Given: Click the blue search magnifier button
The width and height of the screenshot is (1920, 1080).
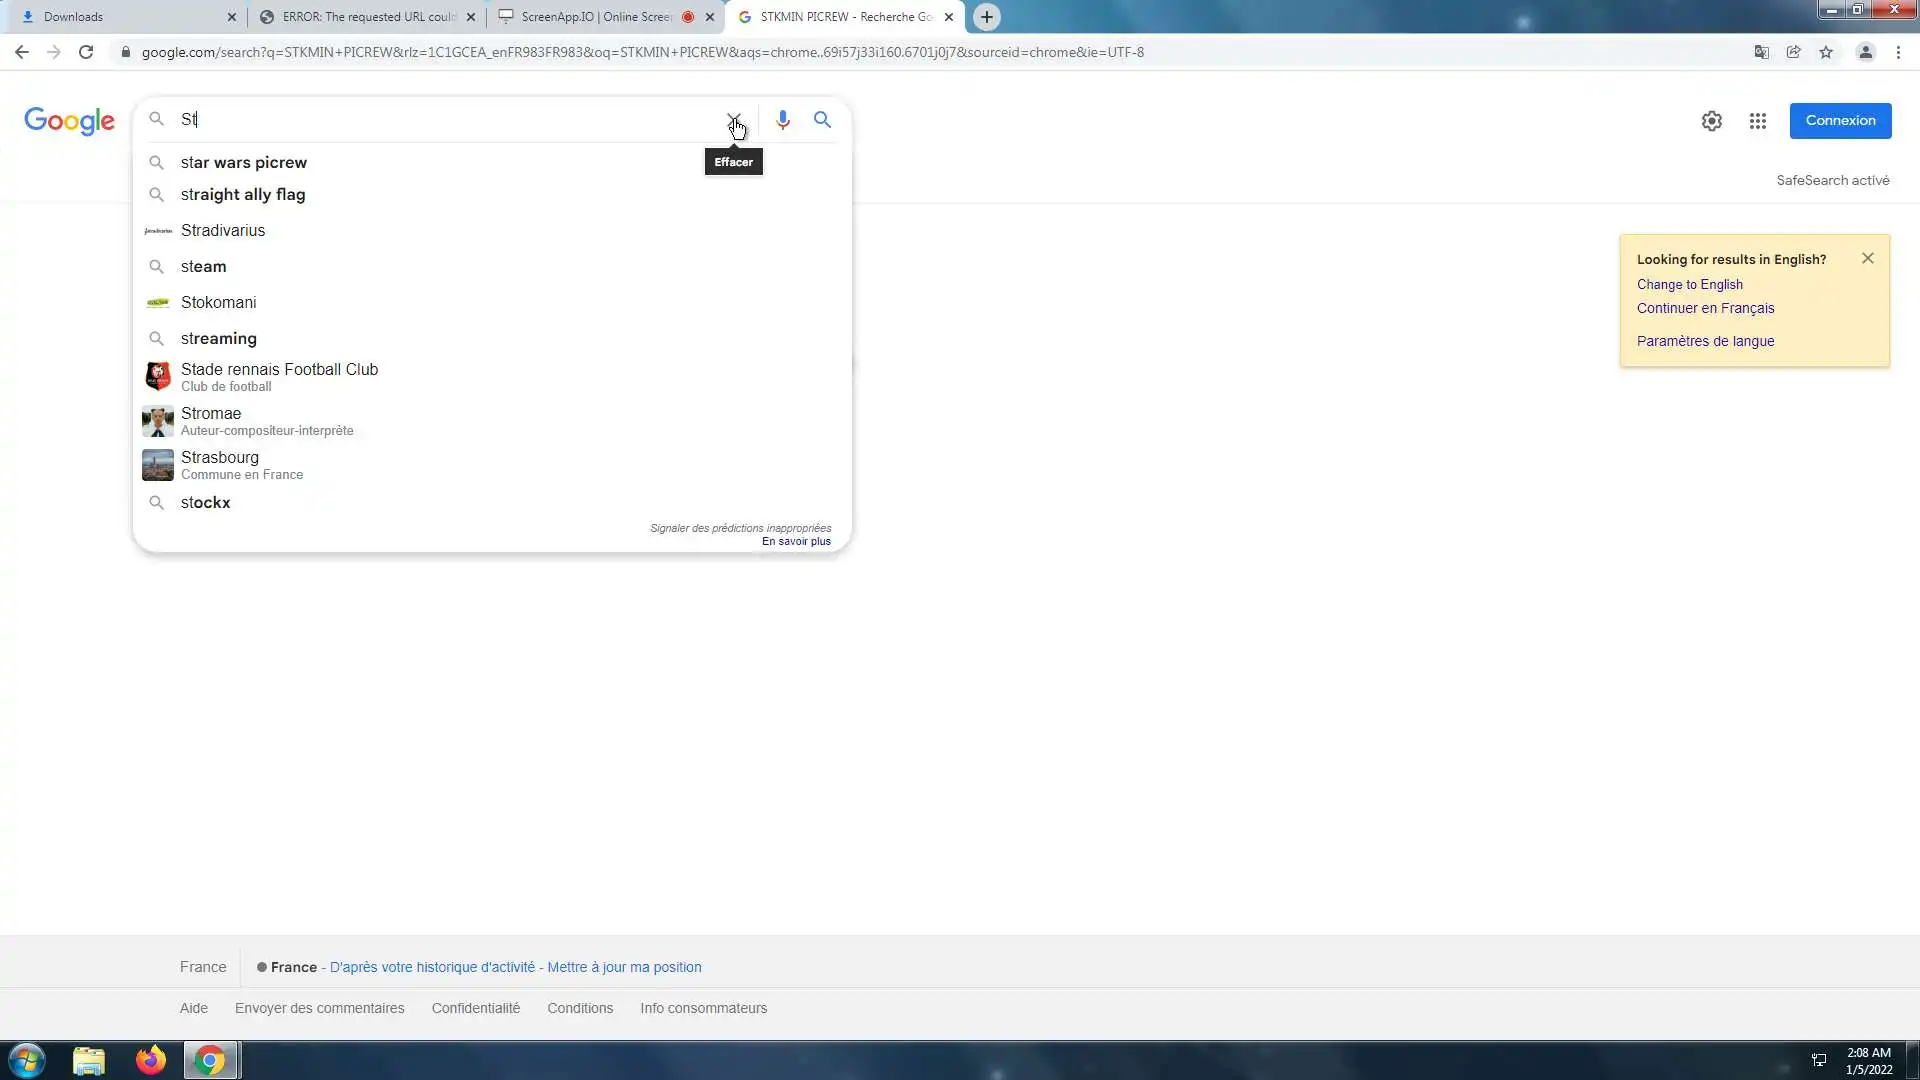Looking at the screenshot, I should coord(822,120).
